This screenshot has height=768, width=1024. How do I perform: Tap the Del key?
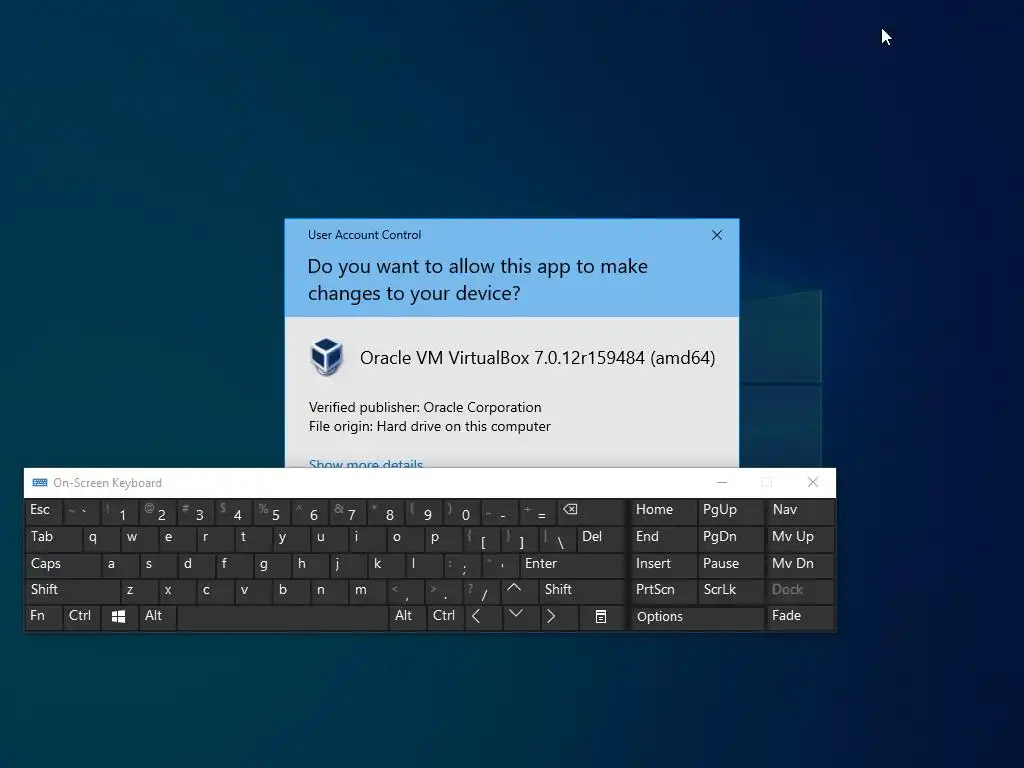tap(601, 538)
